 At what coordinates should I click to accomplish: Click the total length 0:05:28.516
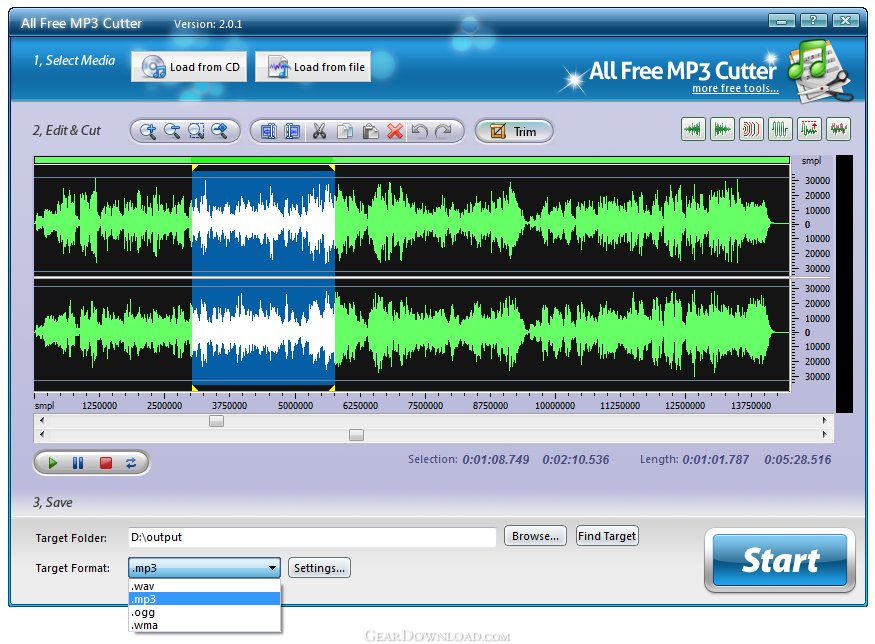pos(797,460)
